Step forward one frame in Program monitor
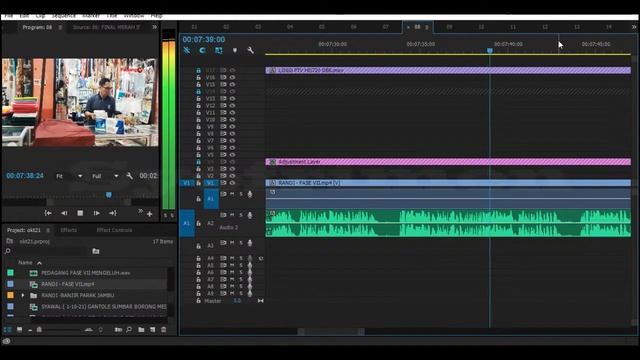Image resolution: width=640 pixels, height=360 pixels. click(x=96, y=213)
